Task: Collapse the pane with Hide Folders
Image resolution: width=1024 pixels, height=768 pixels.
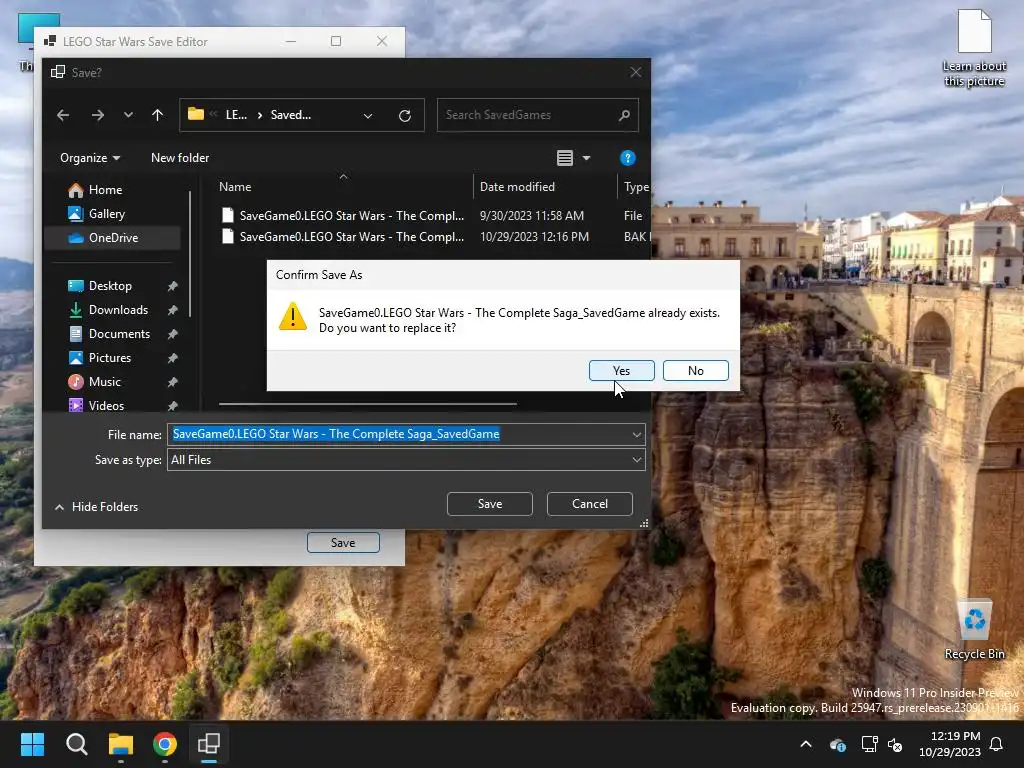Action: click(x=97, y=507)
